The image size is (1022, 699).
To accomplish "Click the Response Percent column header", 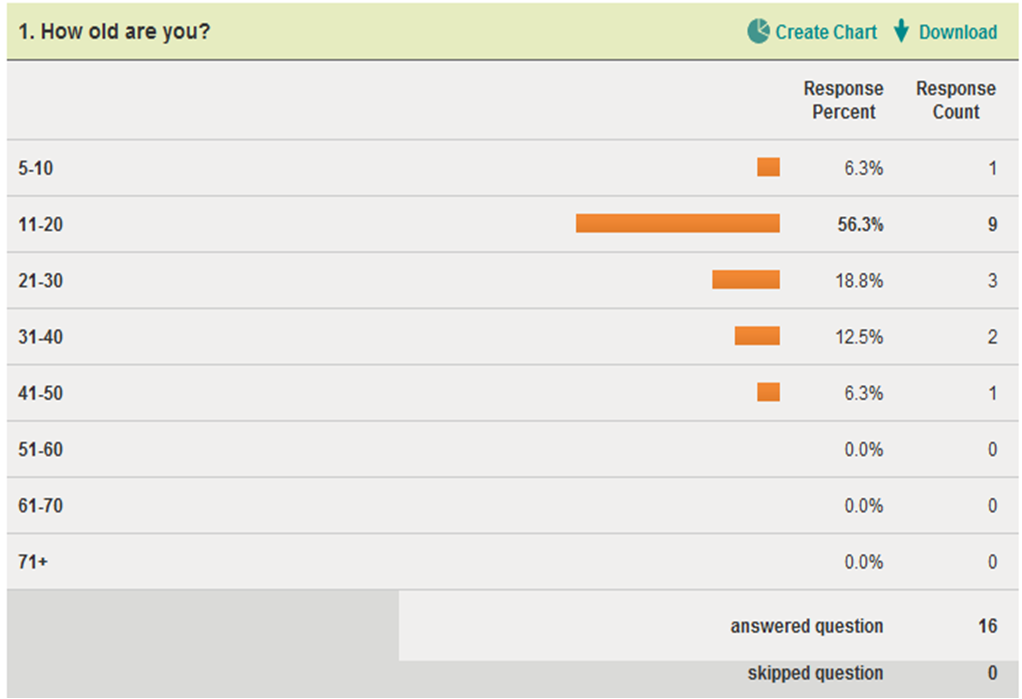I will [843, 100].
